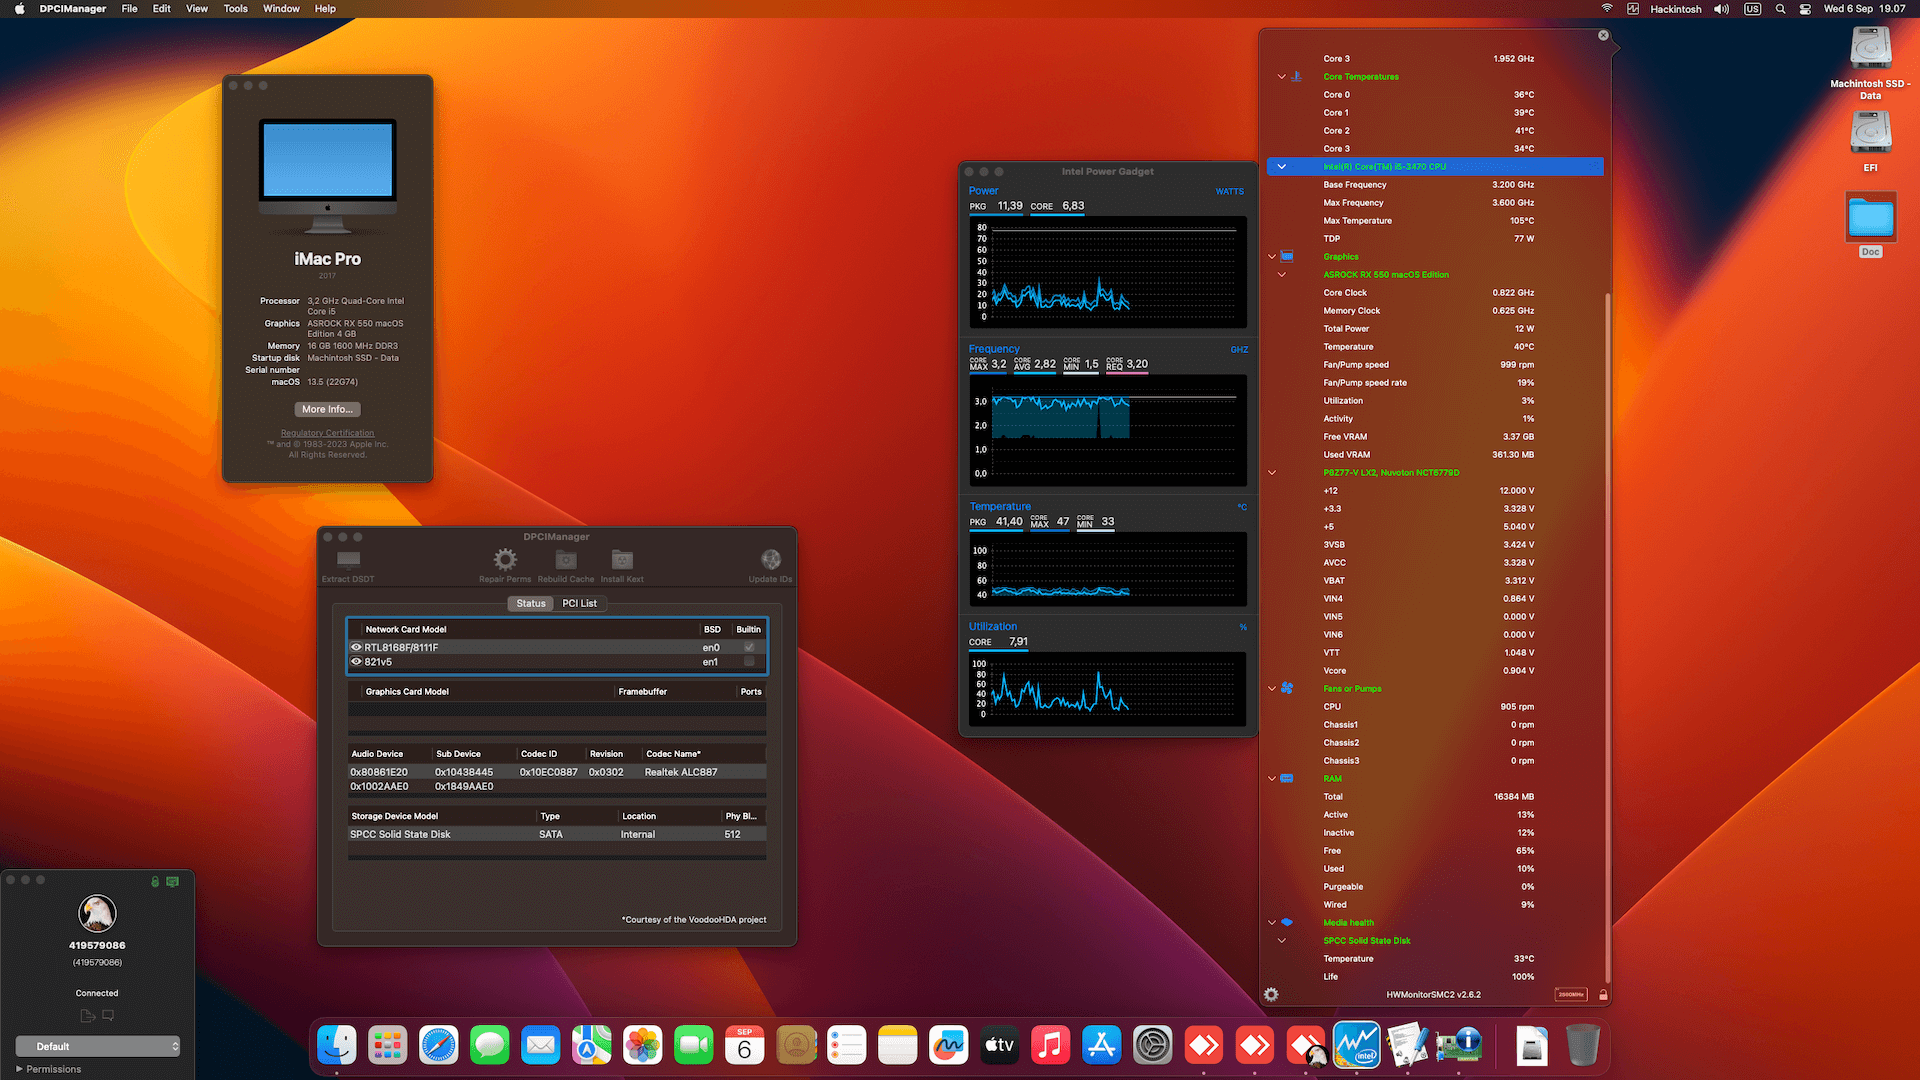Open Intel Power Gadget from the Dock

(1357, 1046)
